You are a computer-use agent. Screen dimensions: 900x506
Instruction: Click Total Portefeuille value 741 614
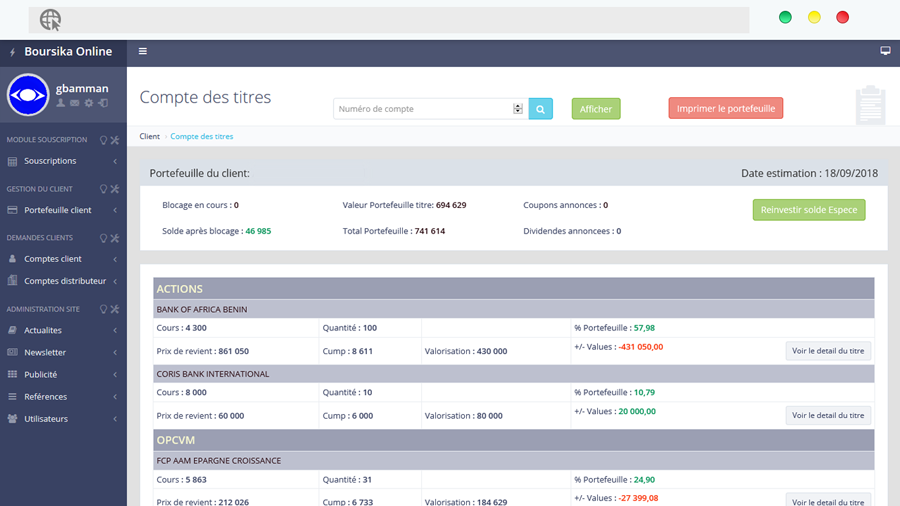click(x=430, y=231)
